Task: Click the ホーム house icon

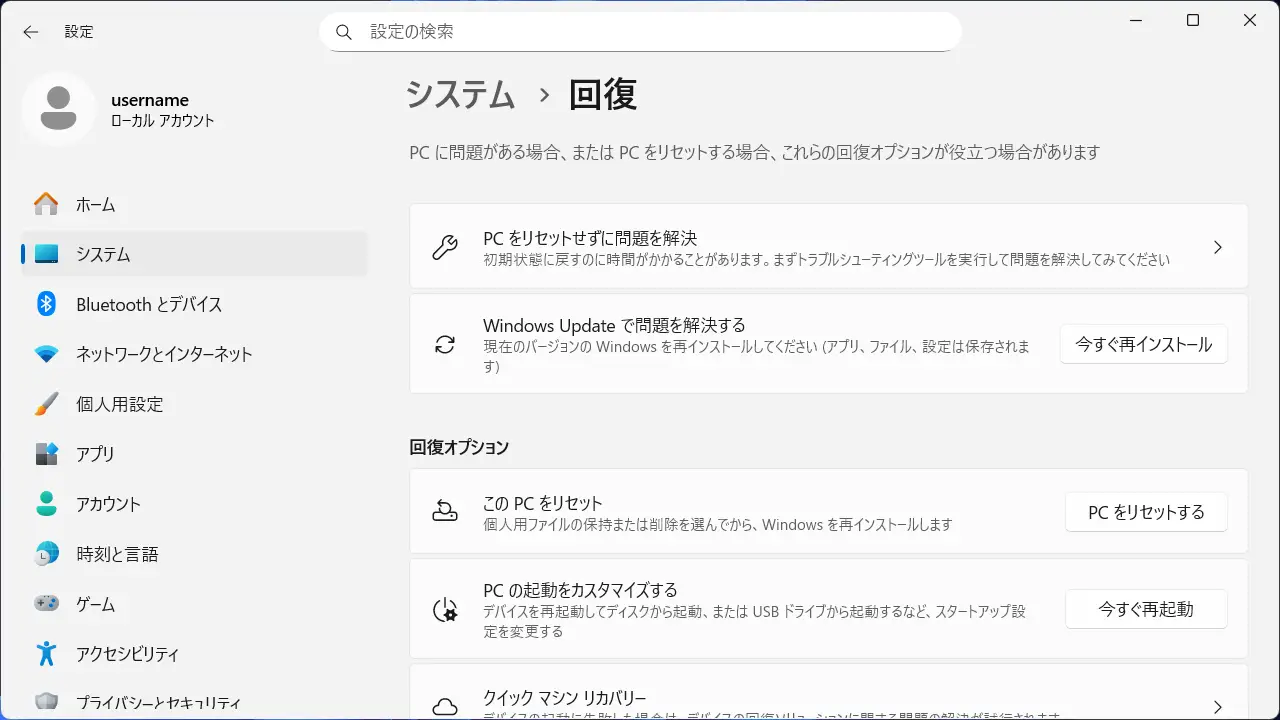Action: [x=46, y=204]
